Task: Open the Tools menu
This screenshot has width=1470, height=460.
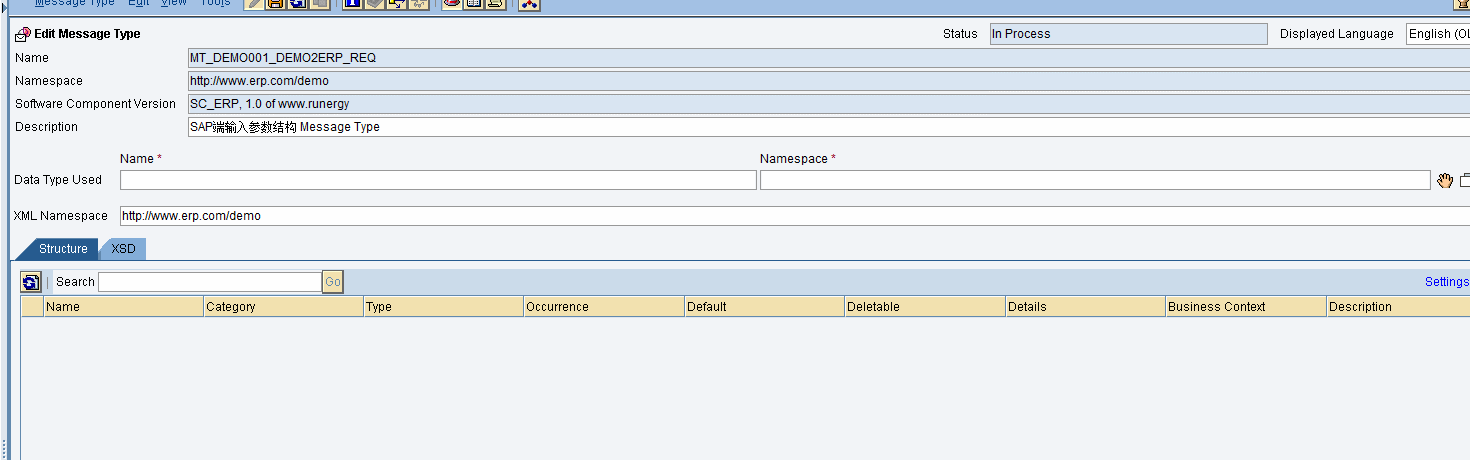Action: point(215,3)
